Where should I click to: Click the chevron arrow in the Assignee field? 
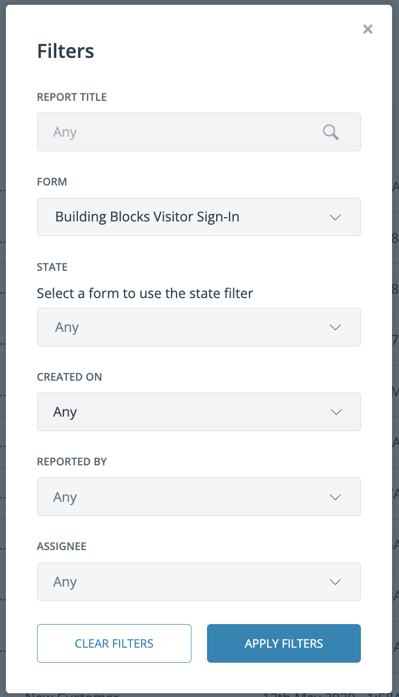(335, 582)
